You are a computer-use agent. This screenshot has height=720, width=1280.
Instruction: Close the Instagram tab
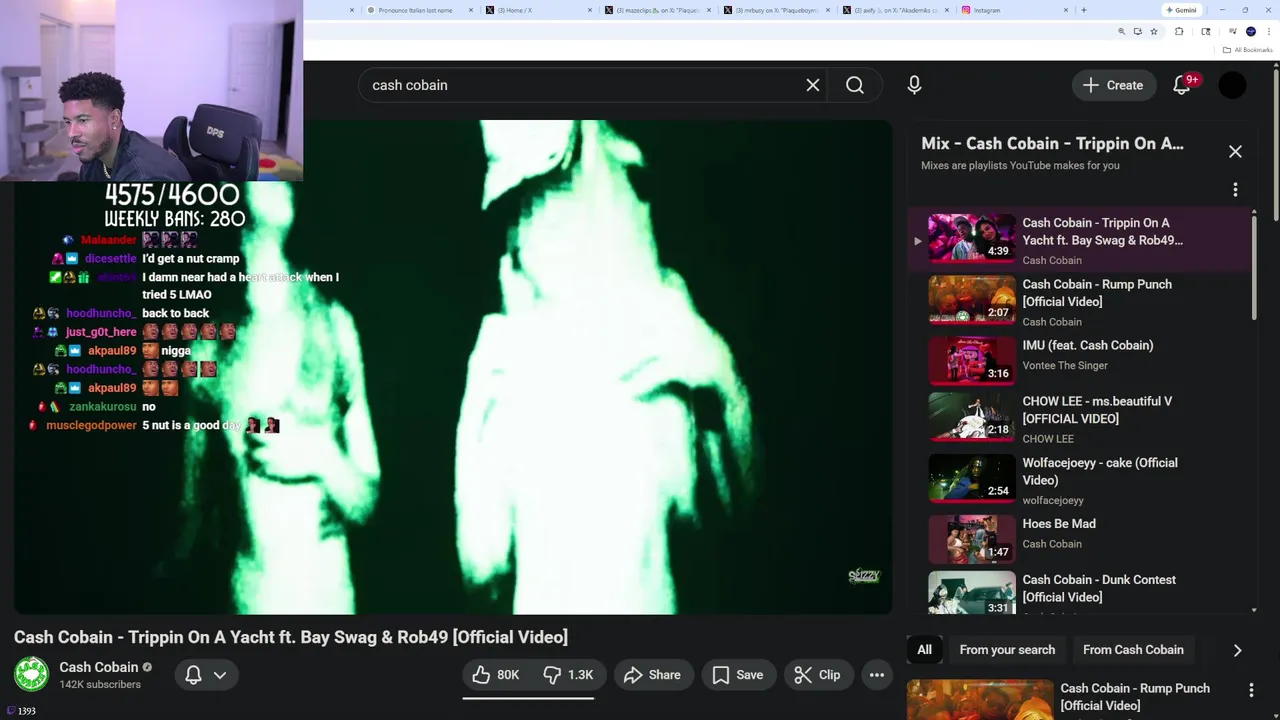[x=1066, y=10]
